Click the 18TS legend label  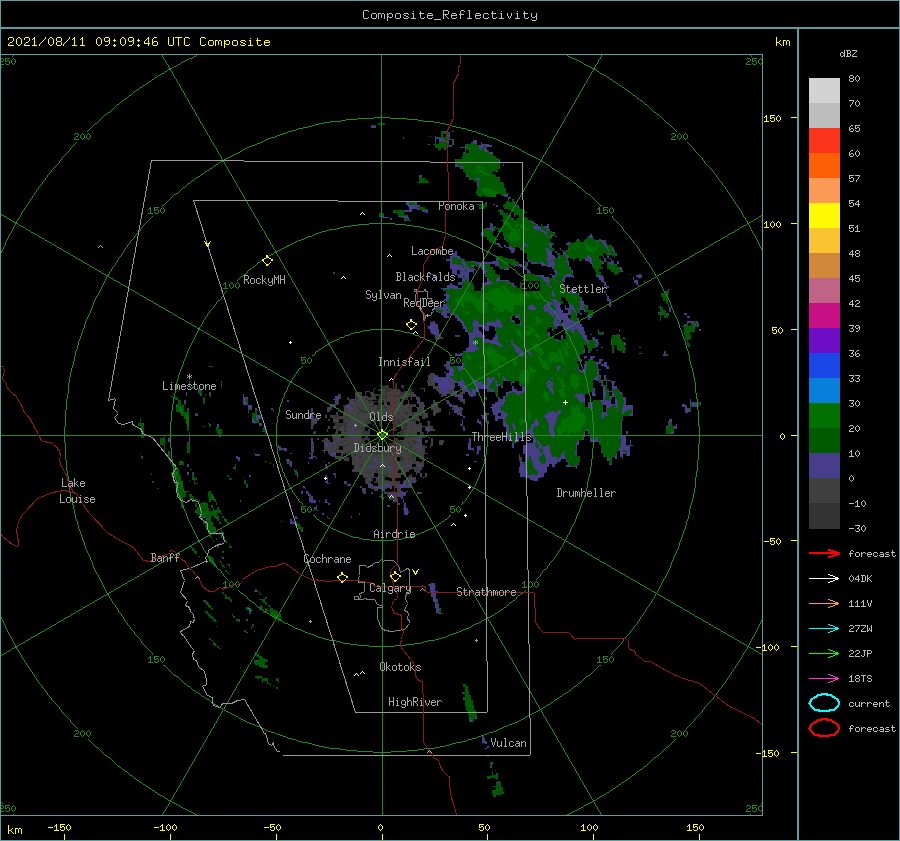pyautogui.click(x=860, y=679)
